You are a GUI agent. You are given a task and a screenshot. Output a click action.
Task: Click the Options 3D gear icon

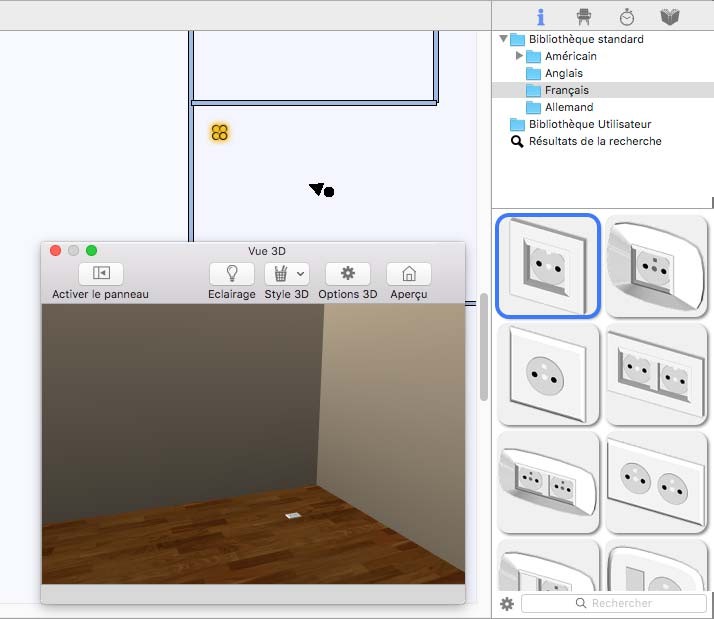pyautogui.click(x=348, y=273)
